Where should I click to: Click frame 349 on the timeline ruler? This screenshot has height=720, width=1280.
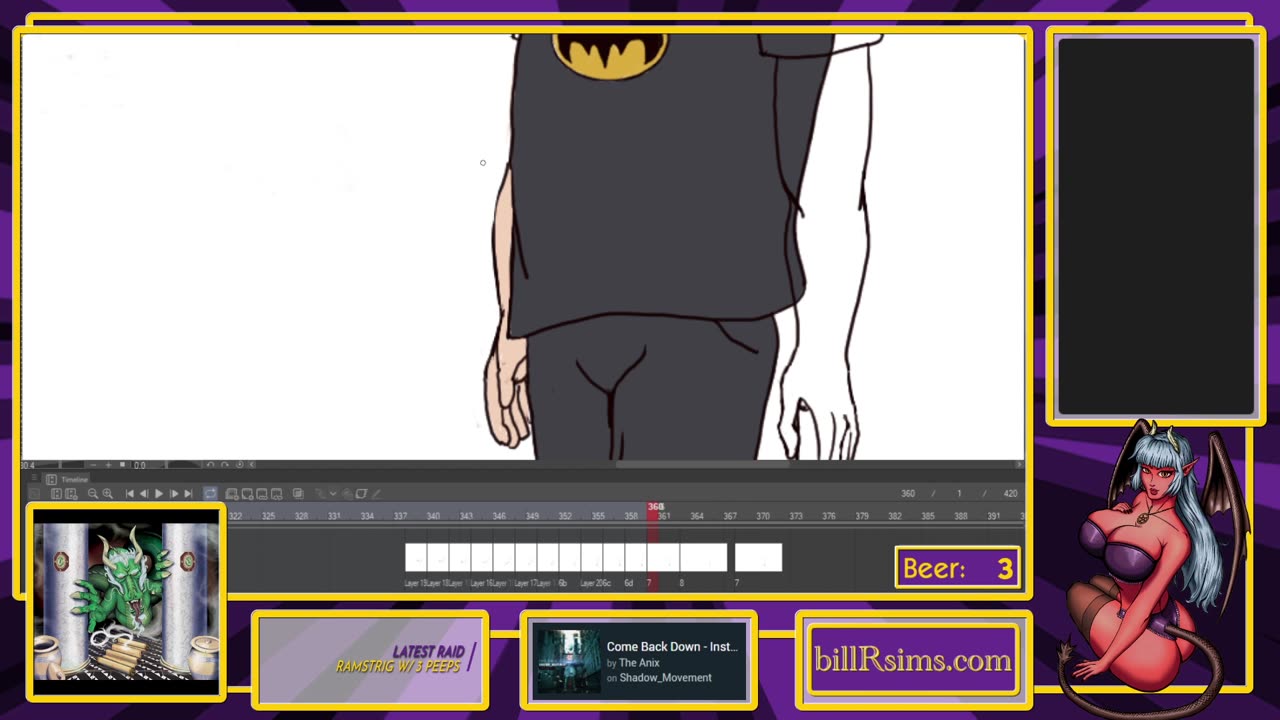point(532,516)
